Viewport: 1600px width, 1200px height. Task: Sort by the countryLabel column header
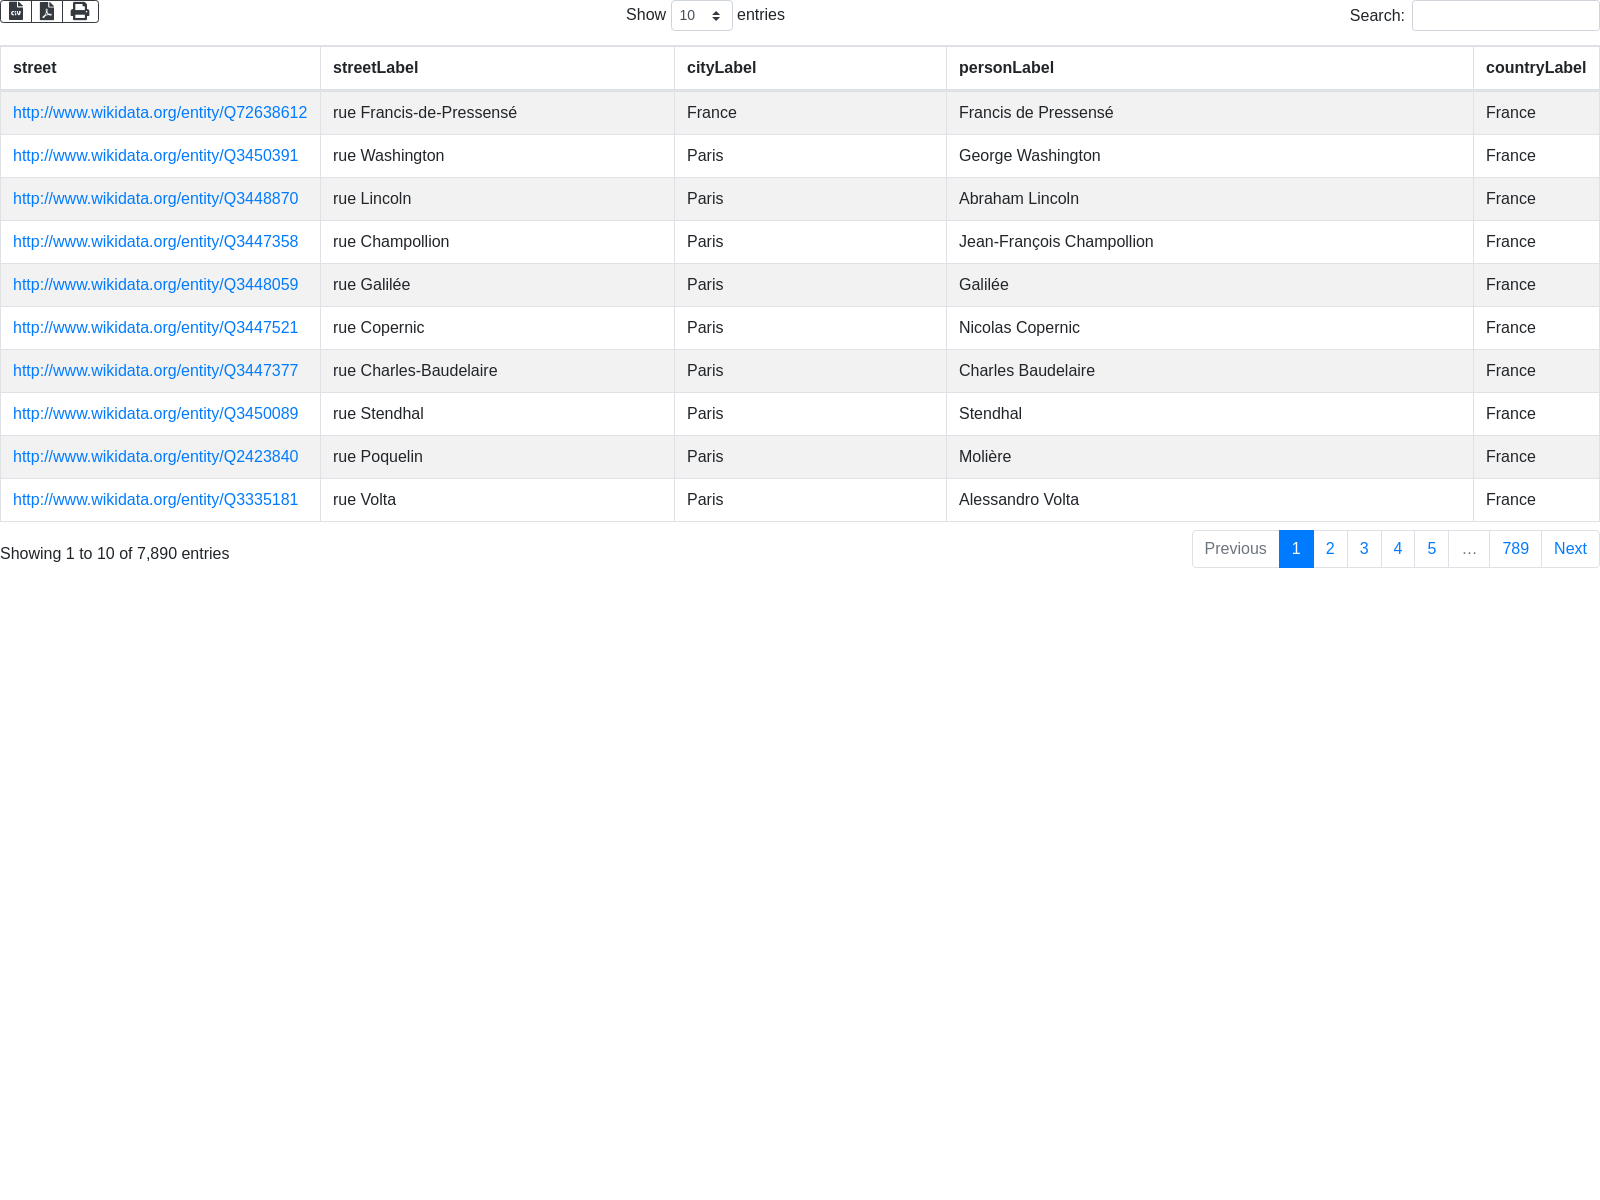pos(1535,68)
